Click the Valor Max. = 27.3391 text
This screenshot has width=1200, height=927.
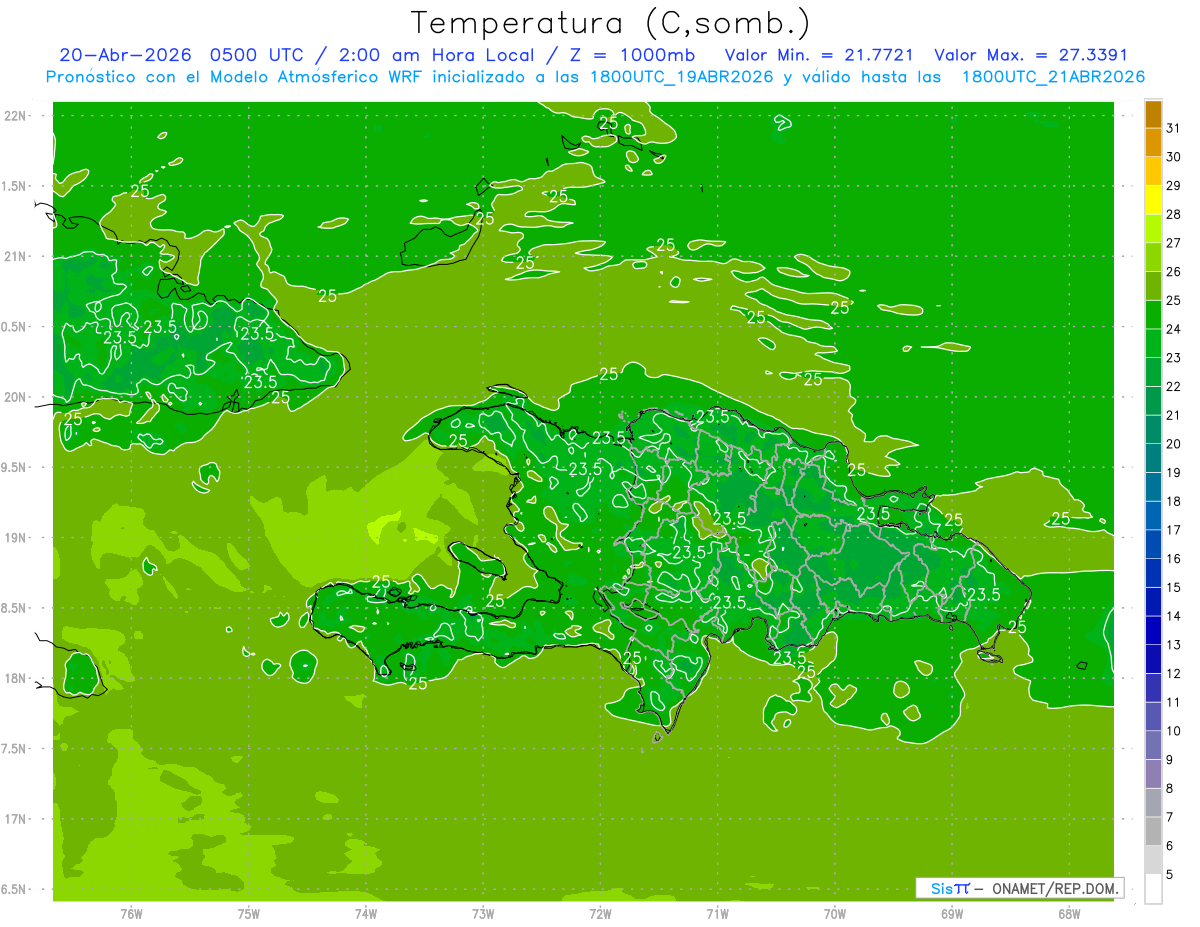[x=1030, y=55]
